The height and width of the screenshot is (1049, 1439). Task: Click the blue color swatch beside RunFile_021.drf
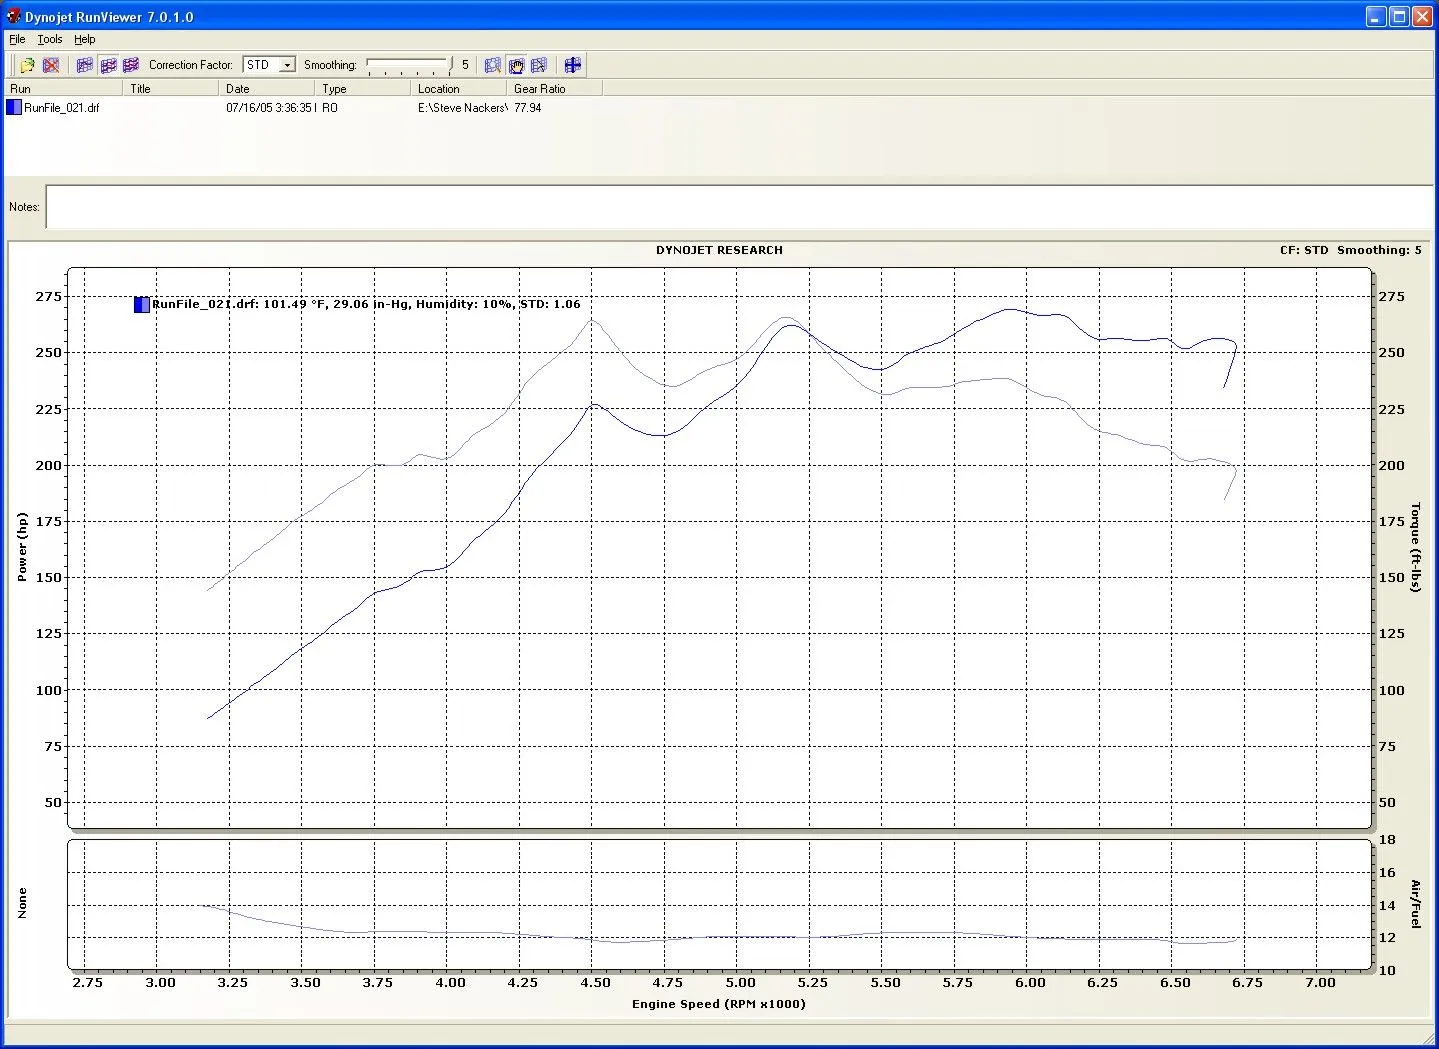click(14, 108)
